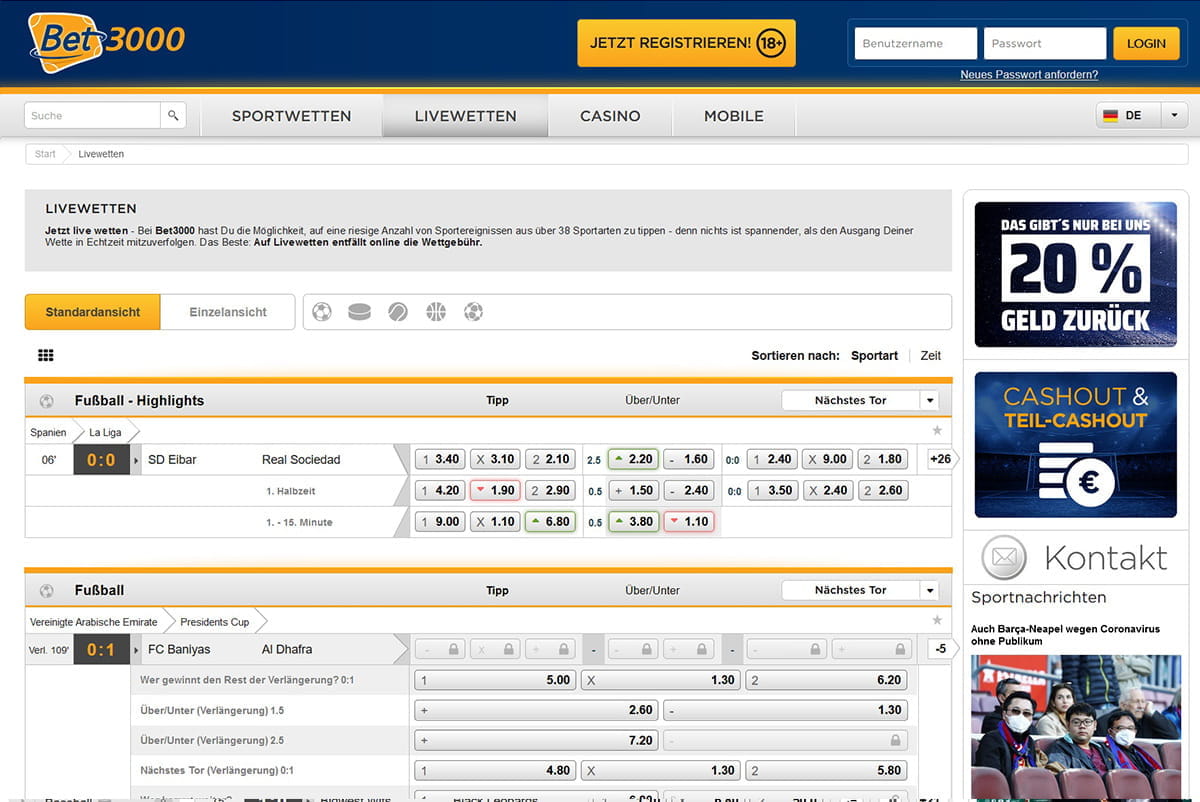This screenshot has height=802, width=1200.
Task: Click the Fußball - Highlights ball icon
Action: [x=46, y=401]
